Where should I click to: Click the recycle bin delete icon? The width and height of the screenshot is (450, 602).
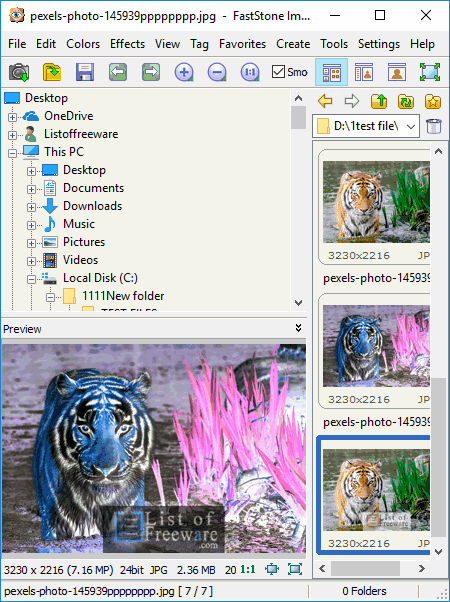[434, 126]
